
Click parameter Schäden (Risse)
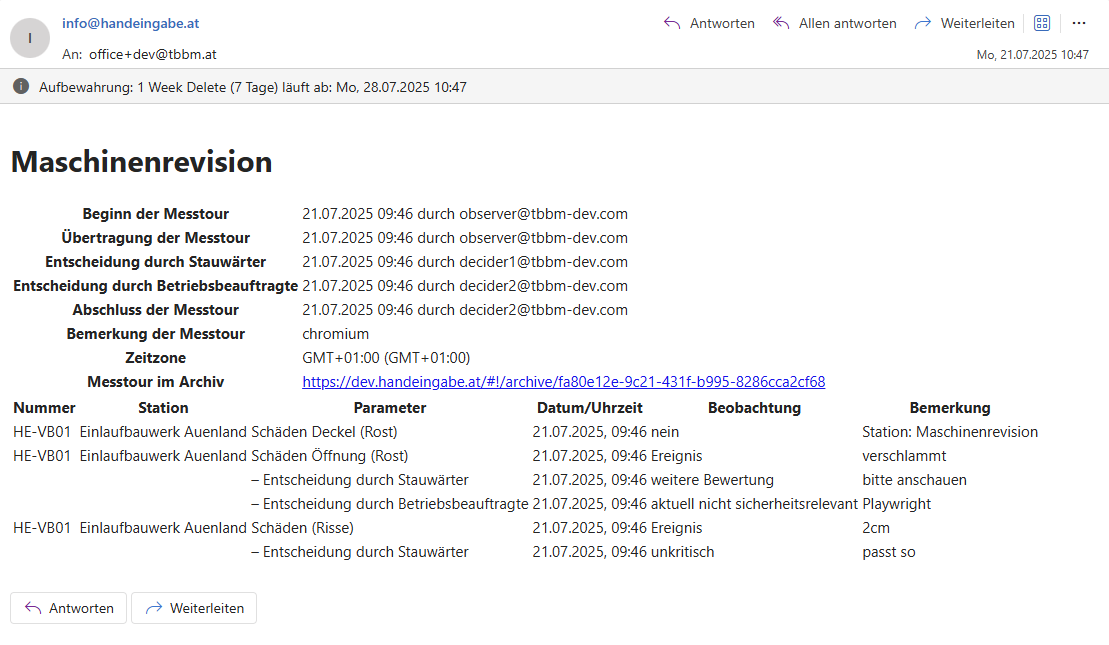pyautogui.click(x=302, y=528)
